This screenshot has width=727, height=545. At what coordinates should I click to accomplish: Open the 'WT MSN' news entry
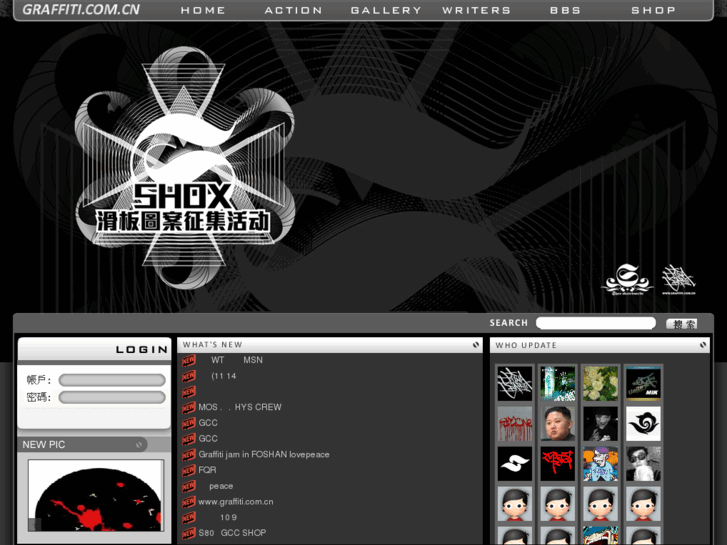click(236, 360)
